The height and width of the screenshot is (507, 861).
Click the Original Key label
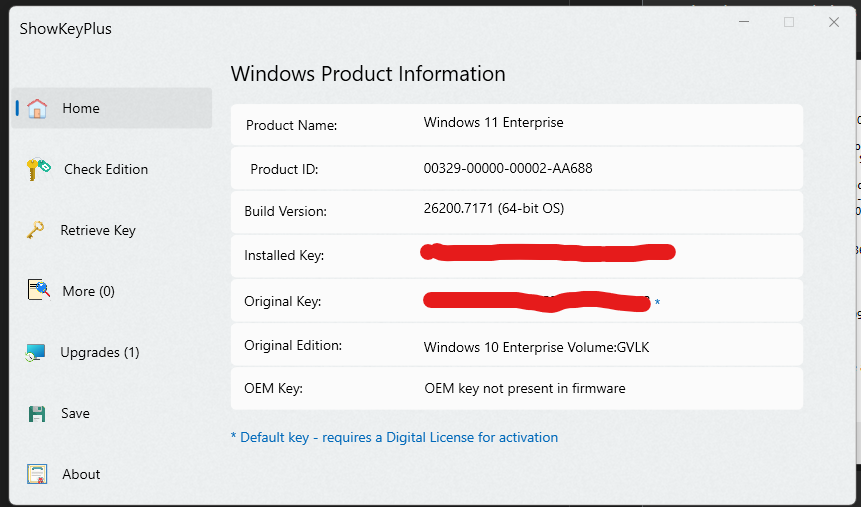click(282, 302)
